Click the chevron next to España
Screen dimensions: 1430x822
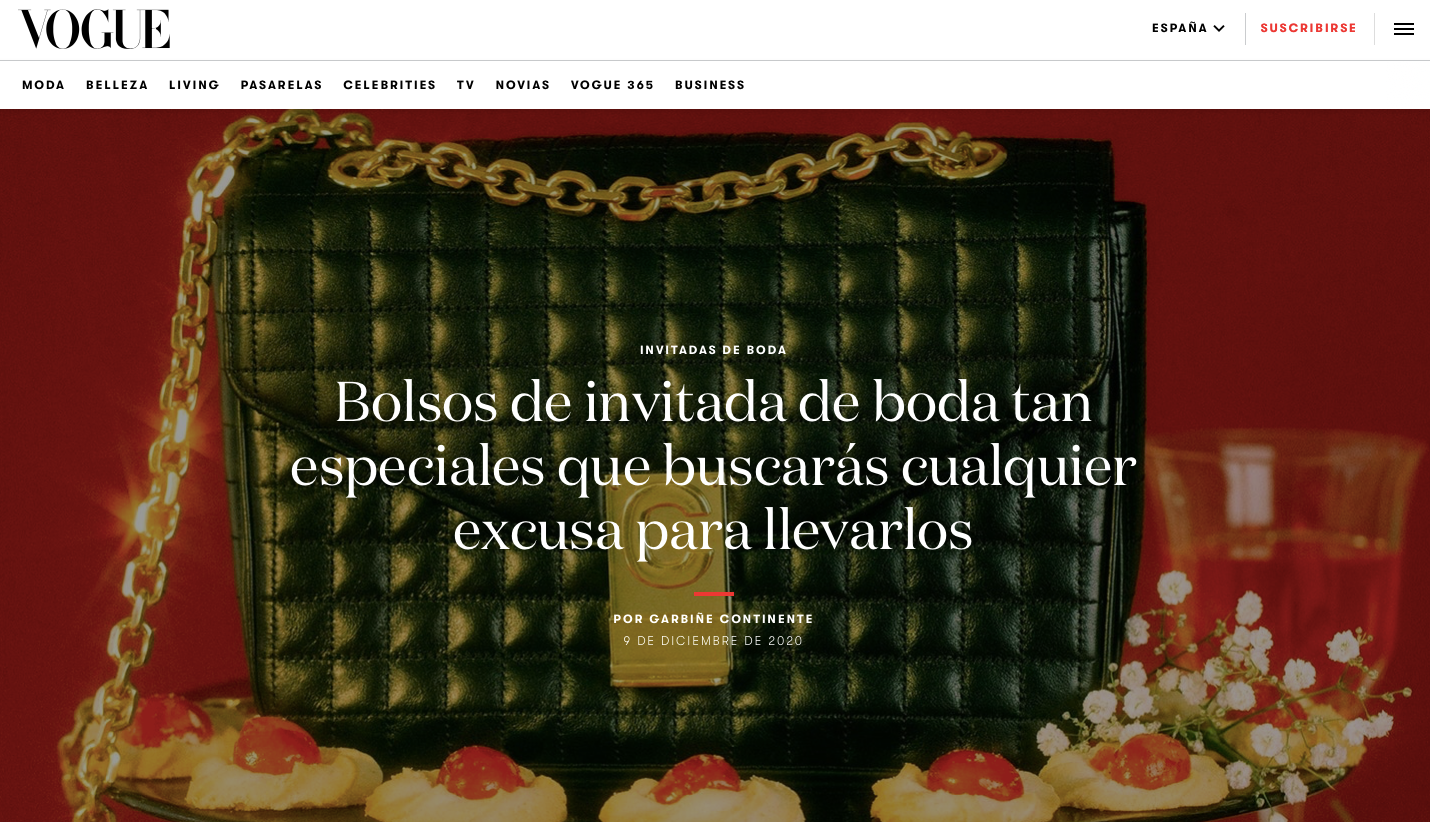(x=1219, y=29)
